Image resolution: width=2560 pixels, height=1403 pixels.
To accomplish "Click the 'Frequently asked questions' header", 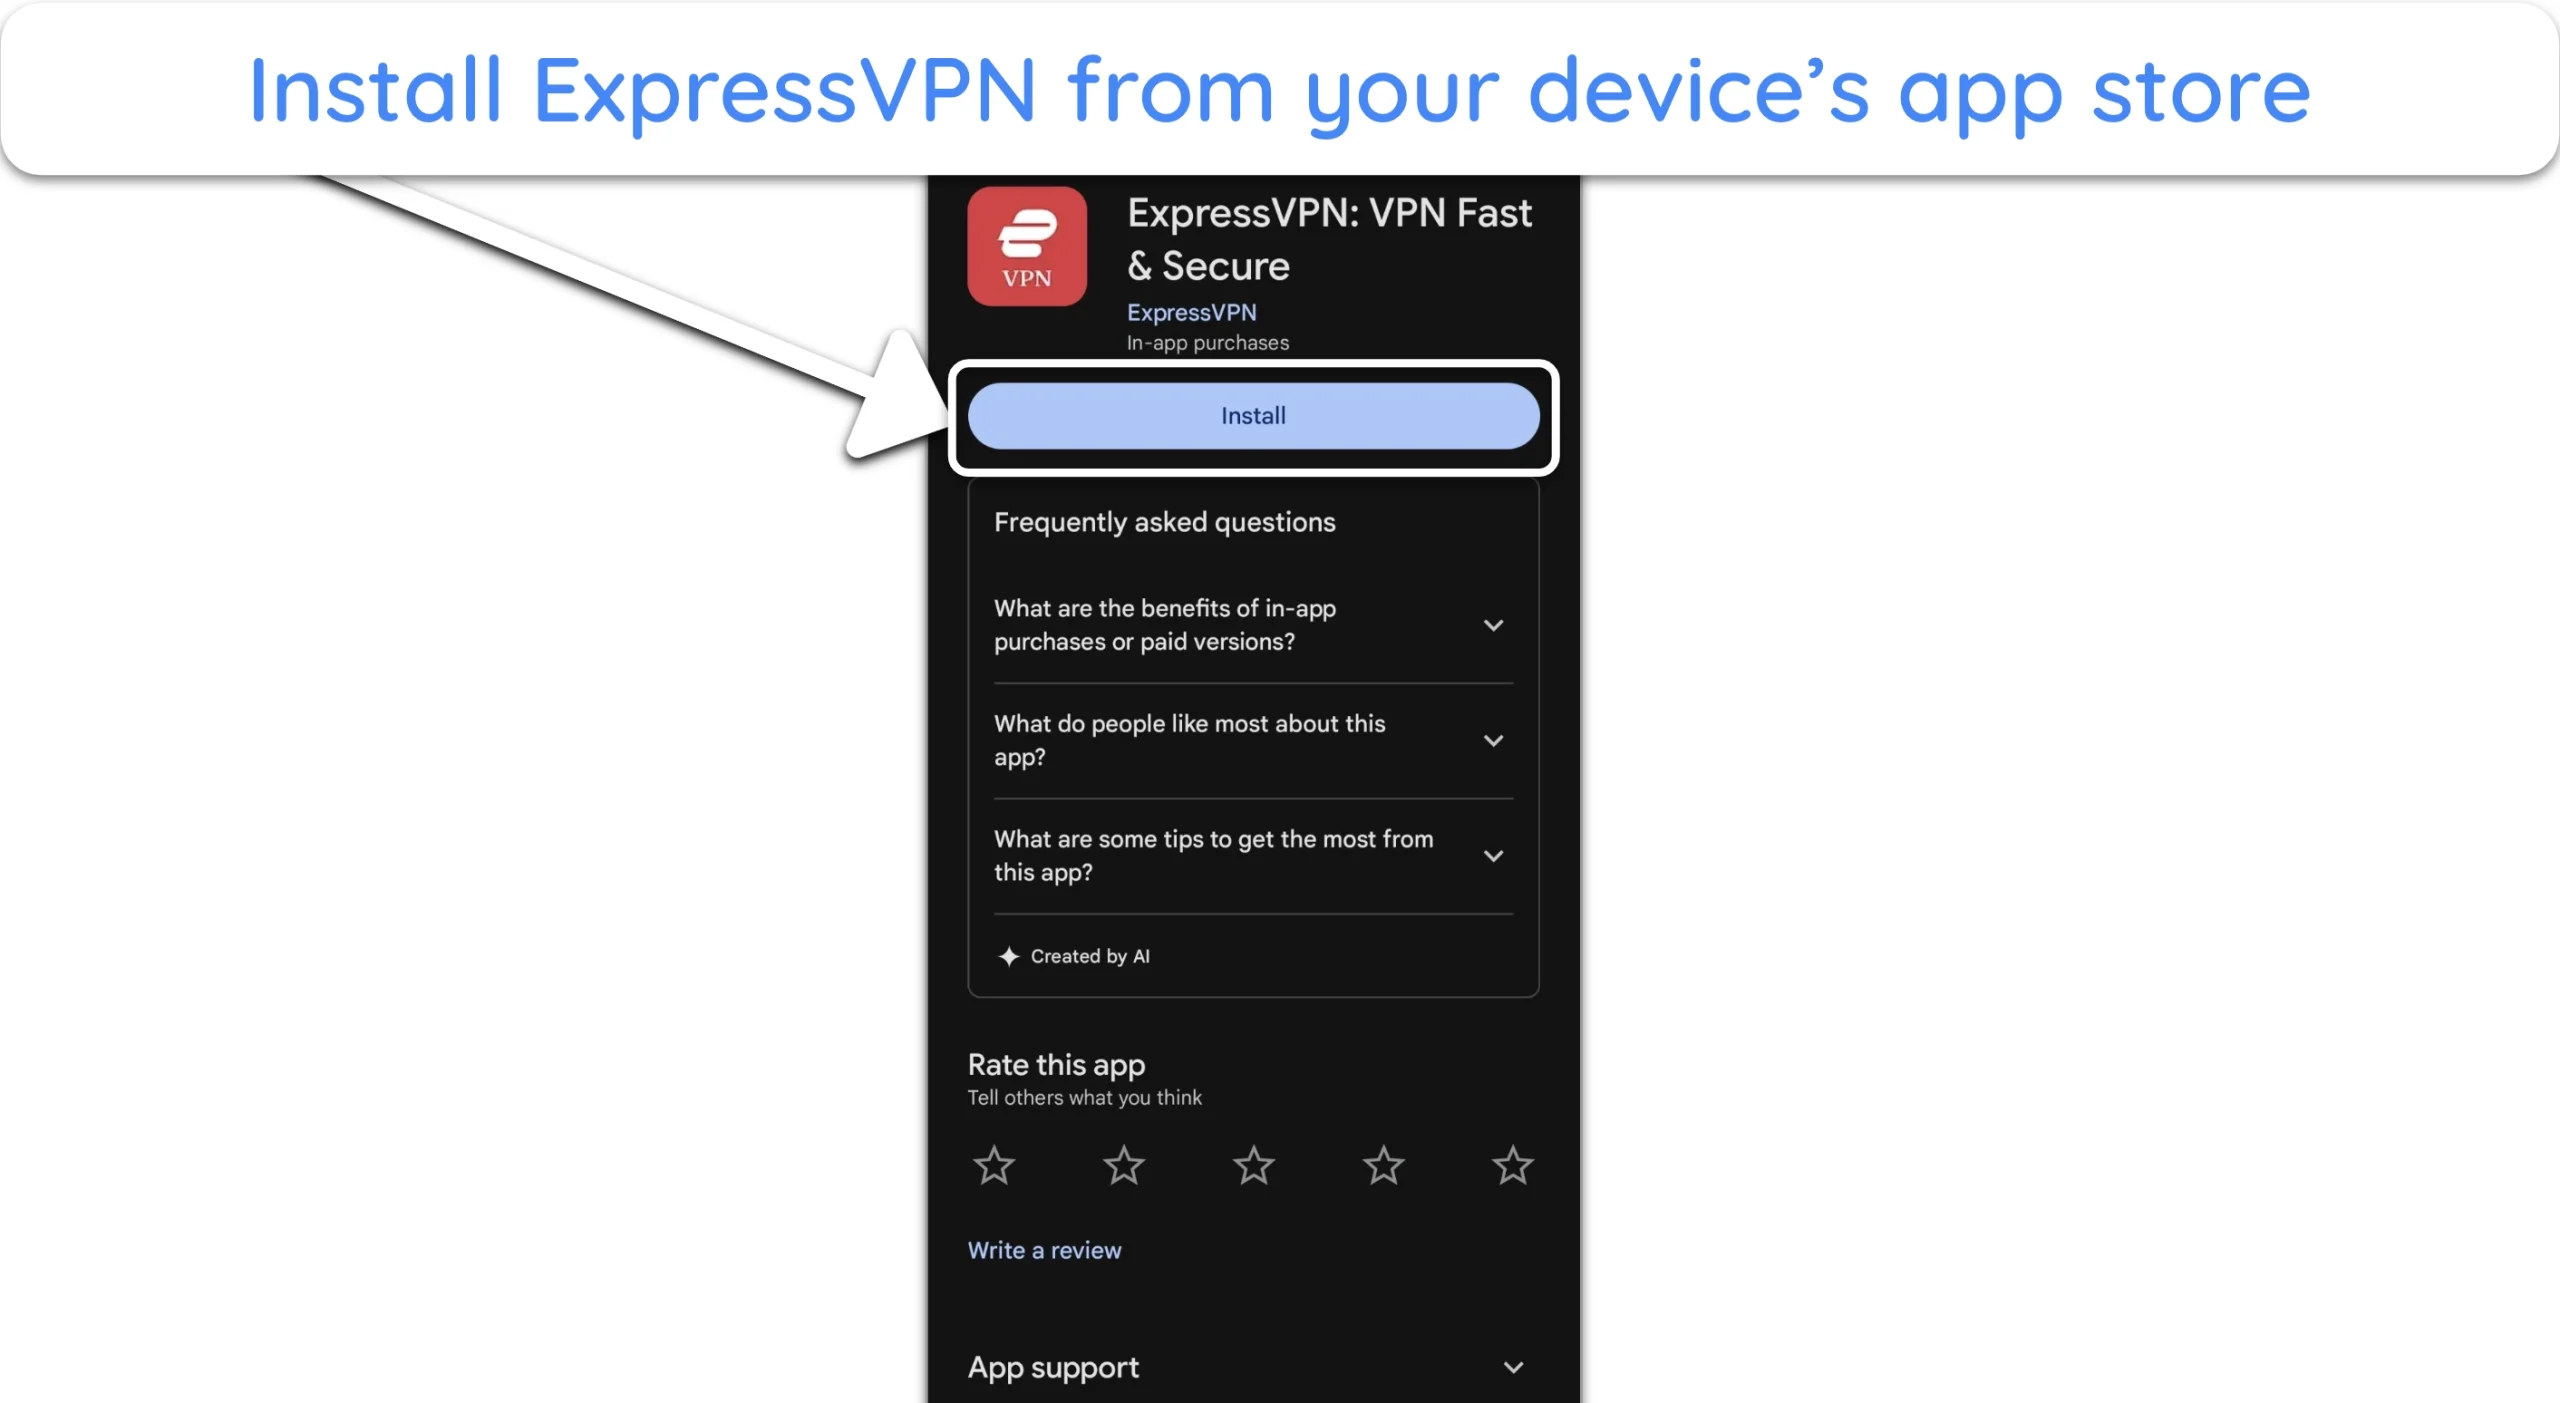I will coord(1164,522).
